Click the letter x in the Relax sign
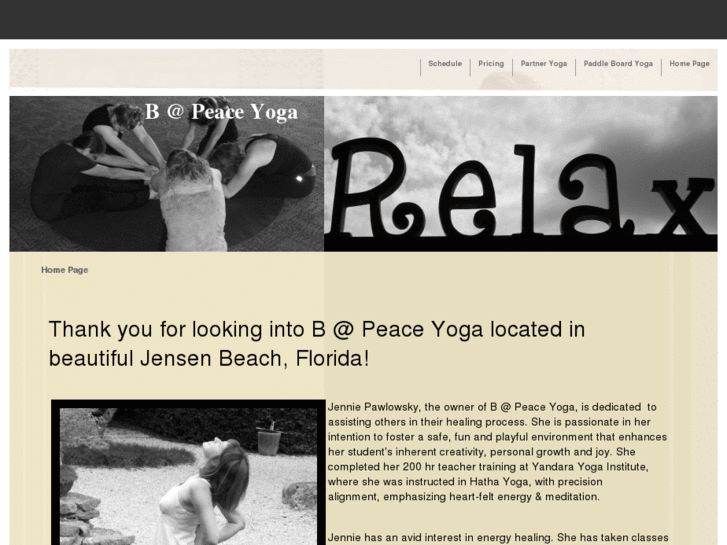Screen dimensions: 727x545 point(682,205)
